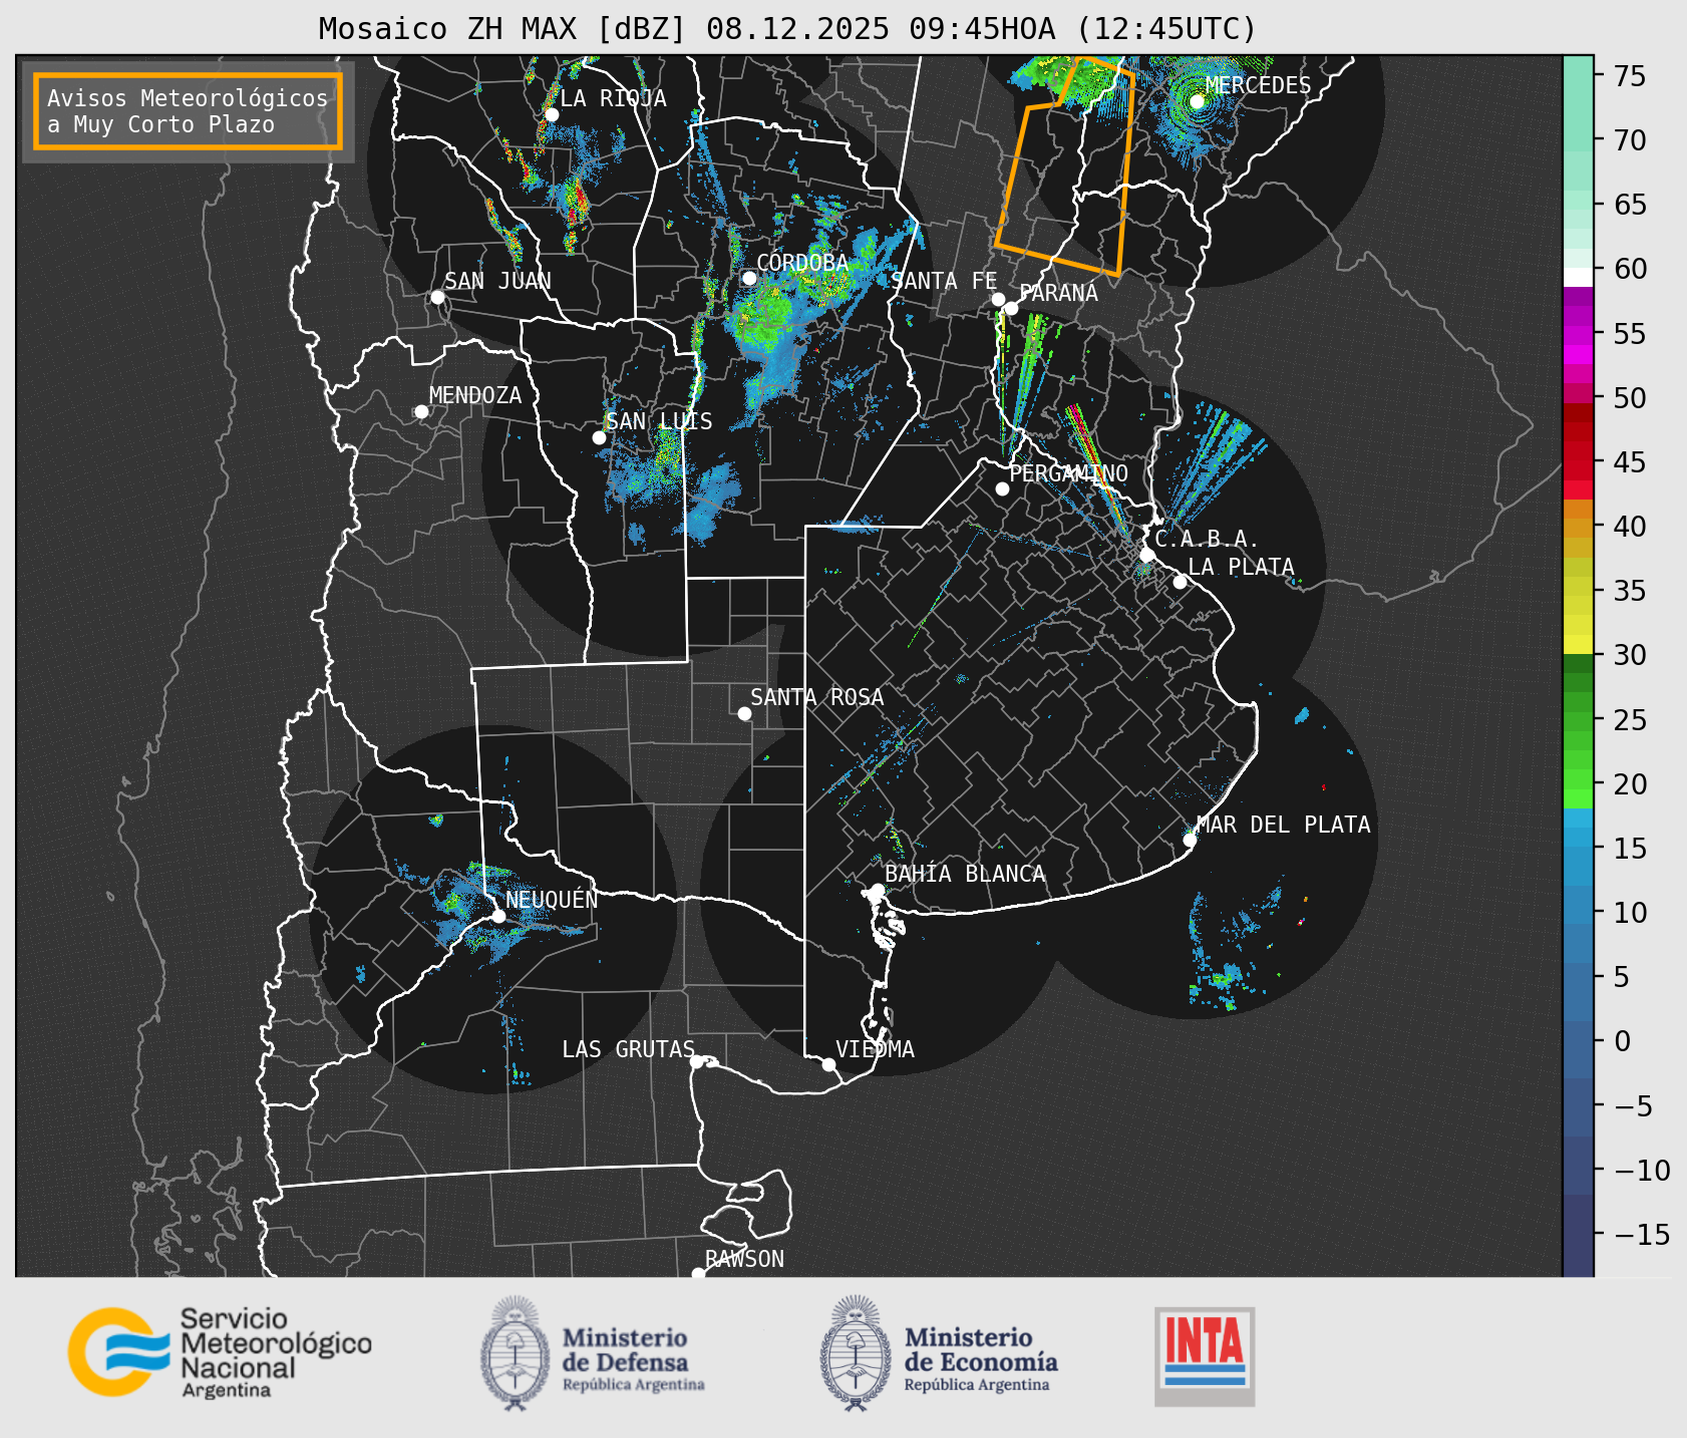Click the 60 dBZ white band on scale
The image size is (1687, 1438).
pyautogui.click(x=1578, y=276)
